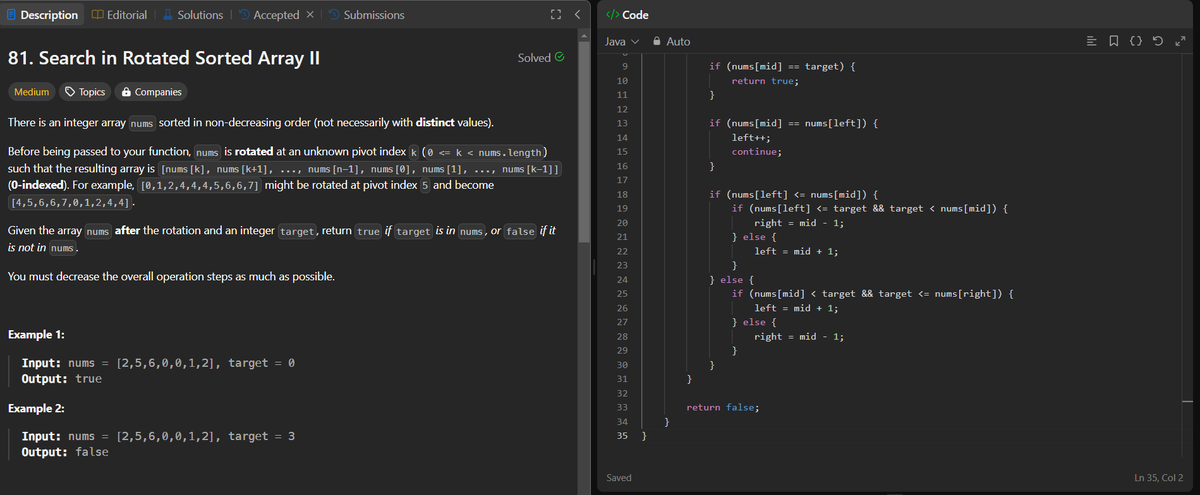Open the Code panel tab

pyautogui.click(x=627, y=15)
